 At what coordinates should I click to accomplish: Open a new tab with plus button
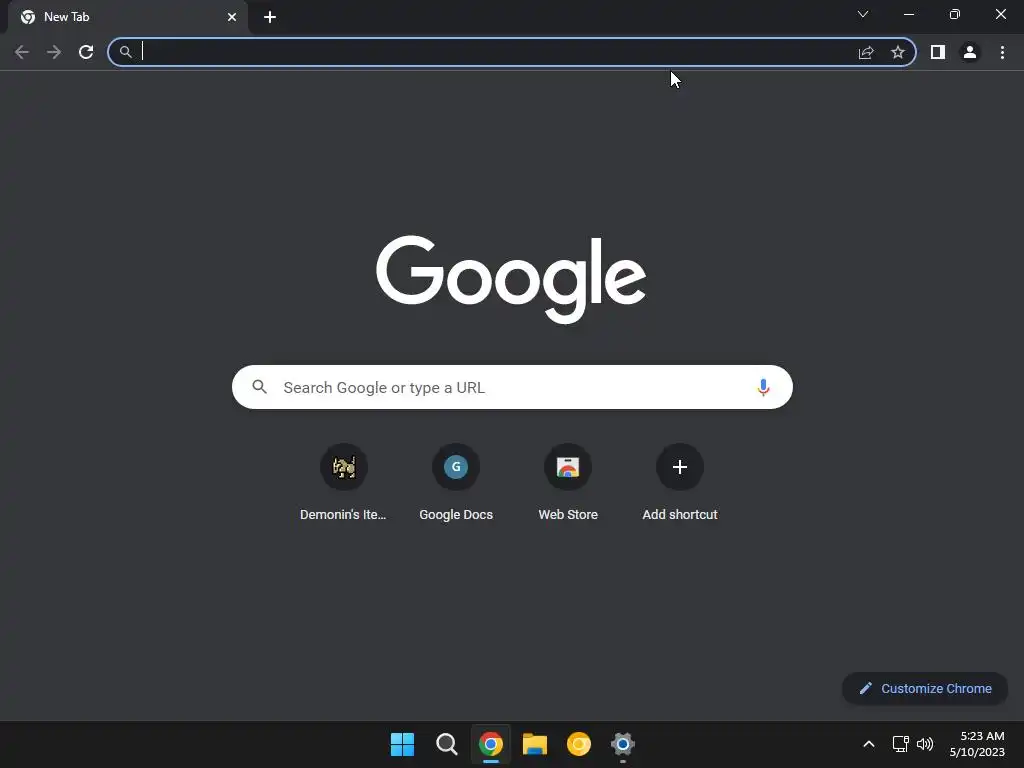pos(270,17)
